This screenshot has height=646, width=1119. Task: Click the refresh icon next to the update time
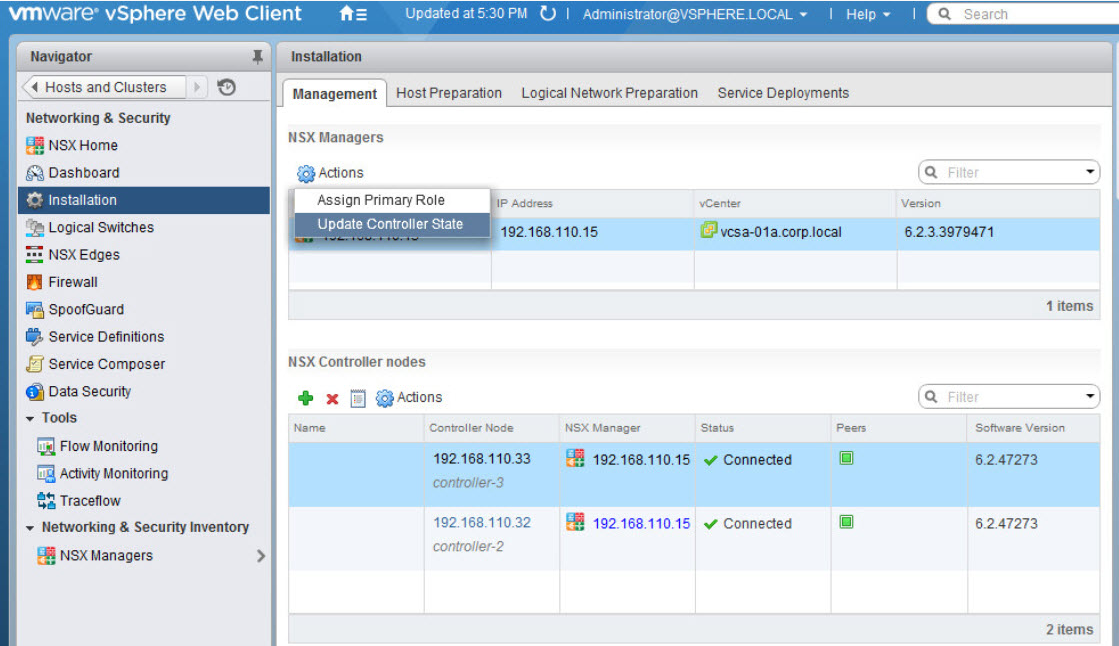546,14
